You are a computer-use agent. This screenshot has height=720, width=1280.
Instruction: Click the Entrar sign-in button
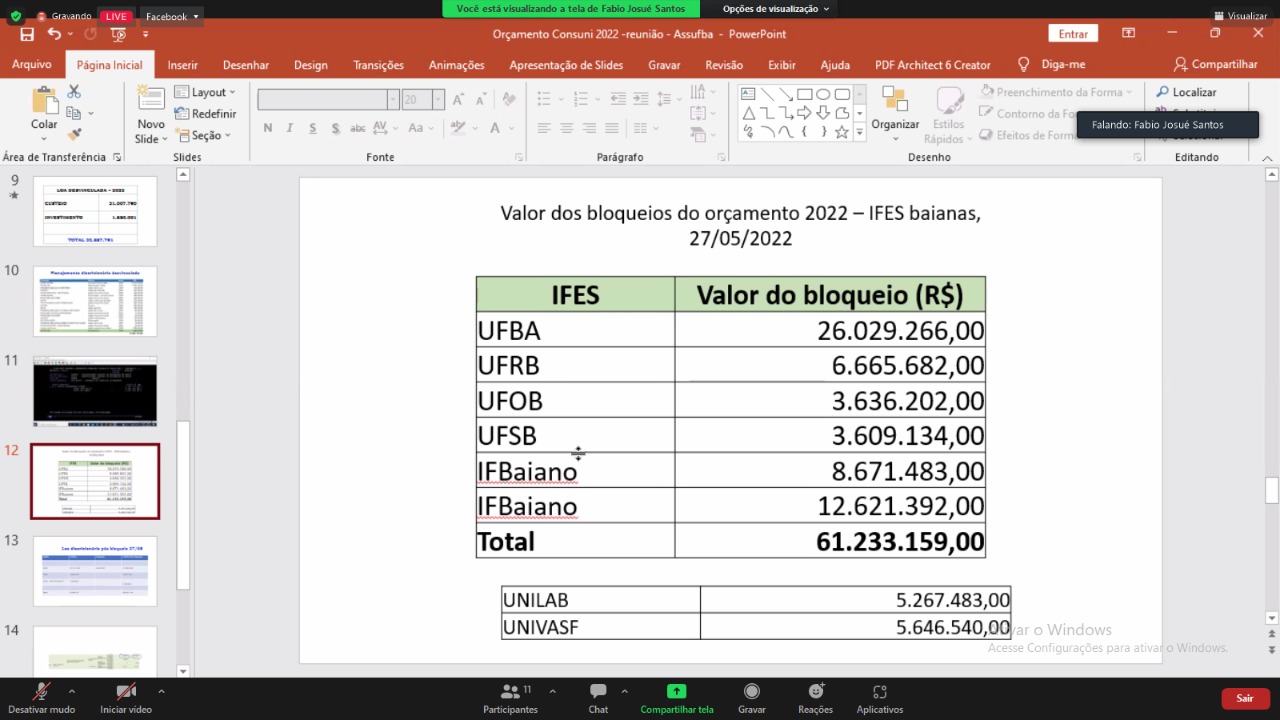click(1073, 34)
